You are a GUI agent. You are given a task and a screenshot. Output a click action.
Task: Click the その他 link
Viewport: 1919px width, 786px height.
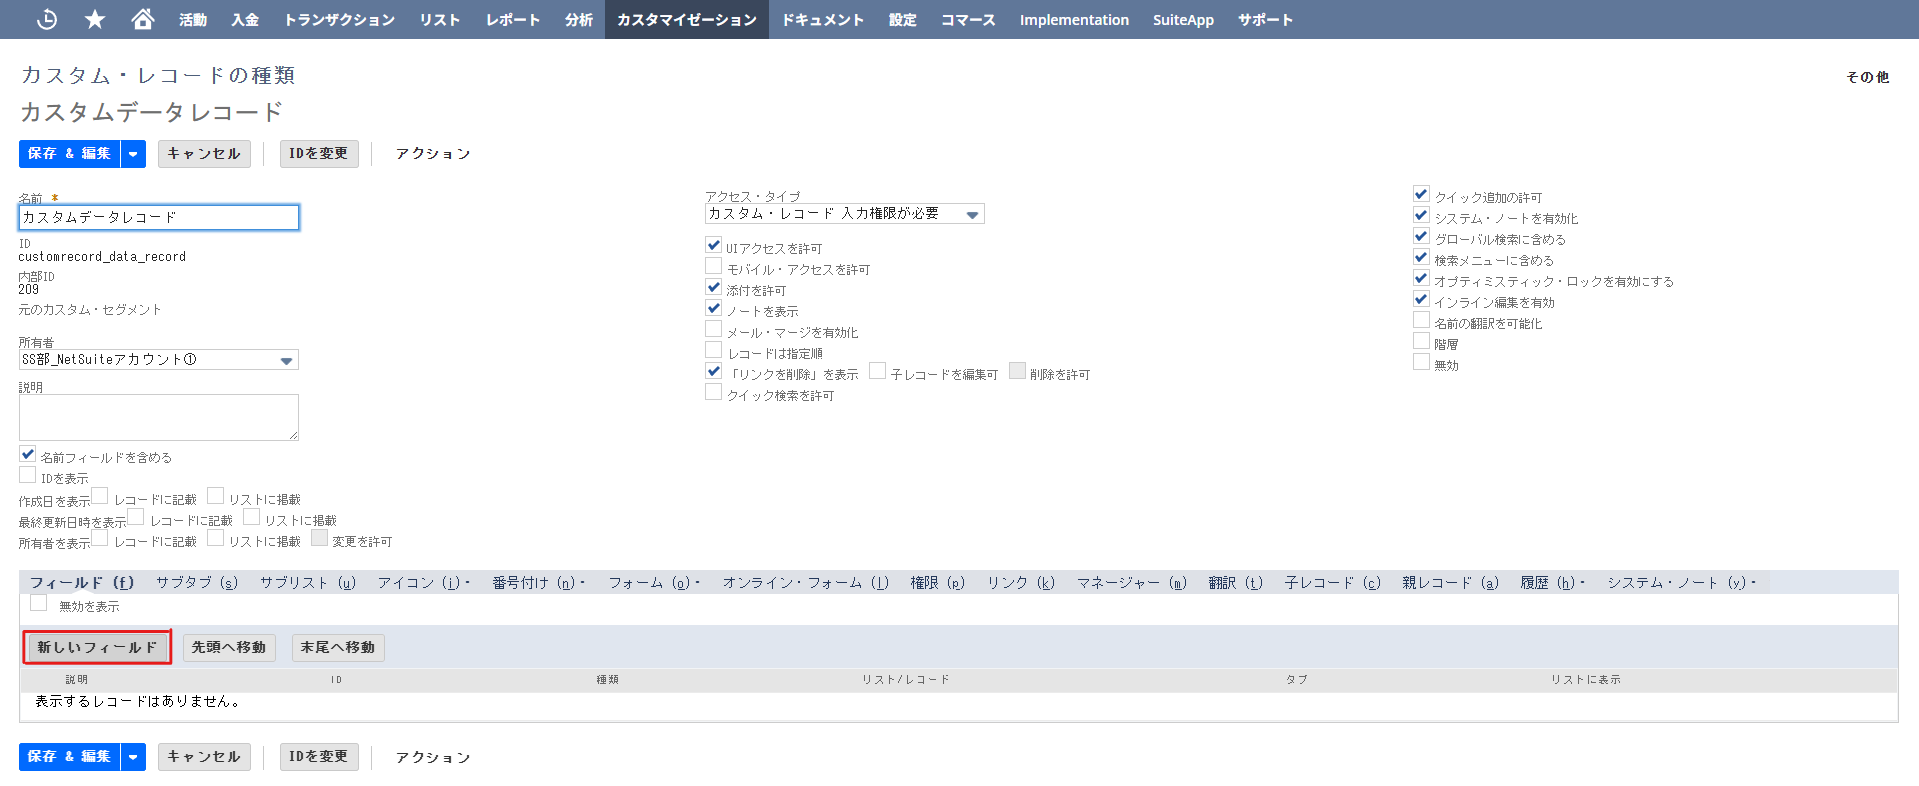tap(1867, 77)
